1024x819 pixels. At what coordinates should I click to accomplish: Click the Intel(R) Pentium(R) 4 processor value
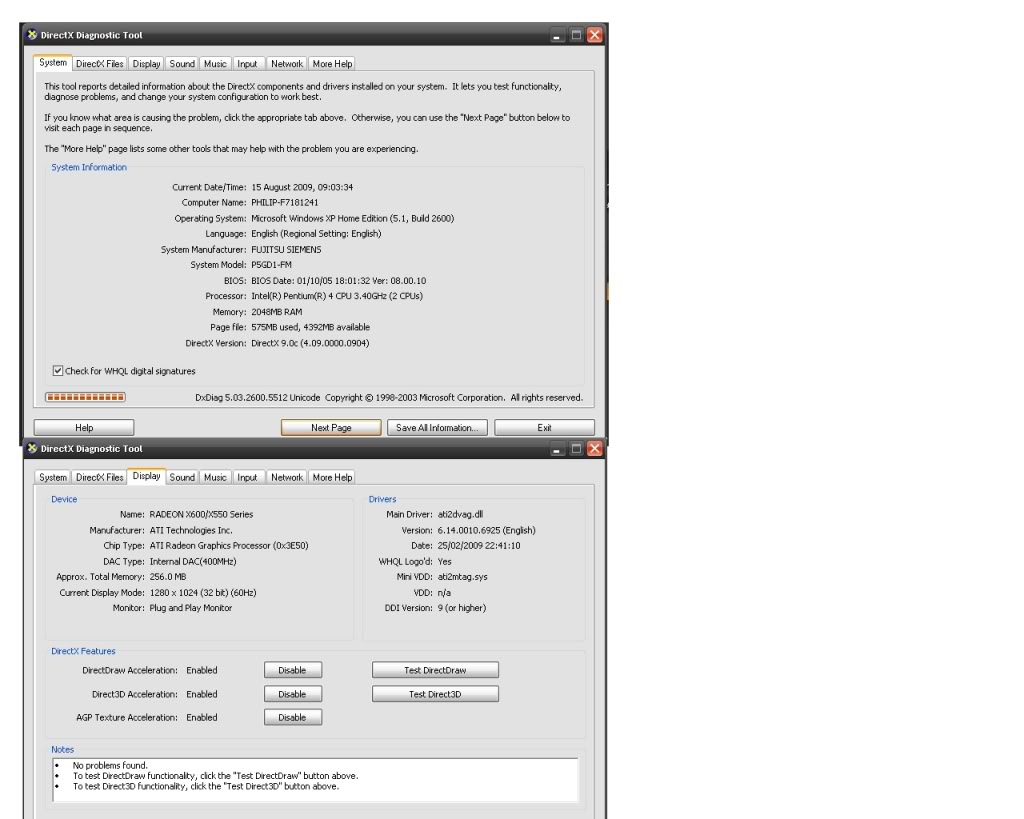(x=337, y=296)
